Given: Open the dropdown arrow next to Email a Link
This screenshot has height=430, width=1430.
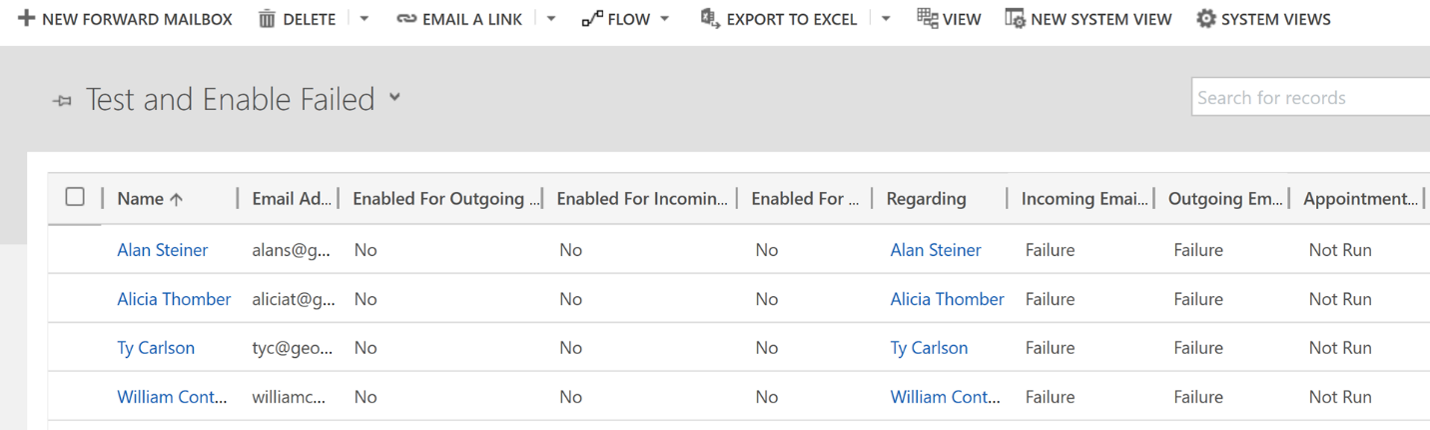Looking at the screenshot, I should [551, 19].
